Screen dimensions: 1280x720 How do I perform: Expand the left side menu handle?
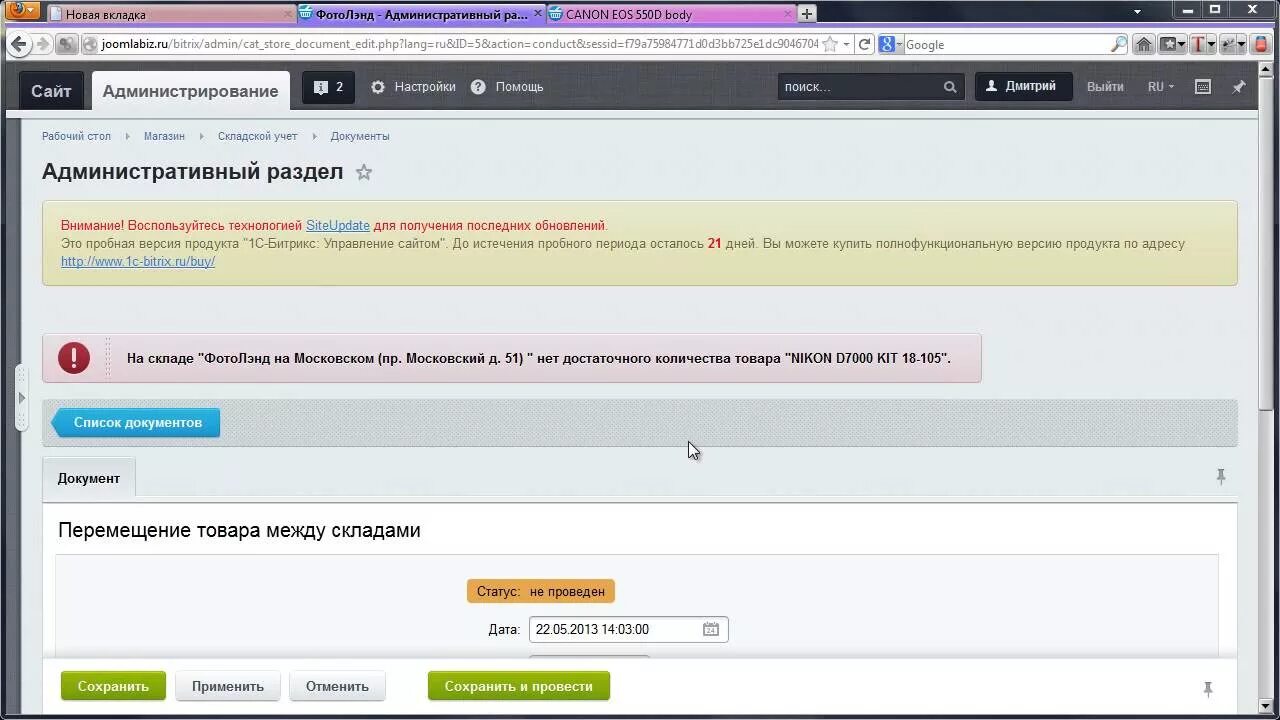(21, 398)
